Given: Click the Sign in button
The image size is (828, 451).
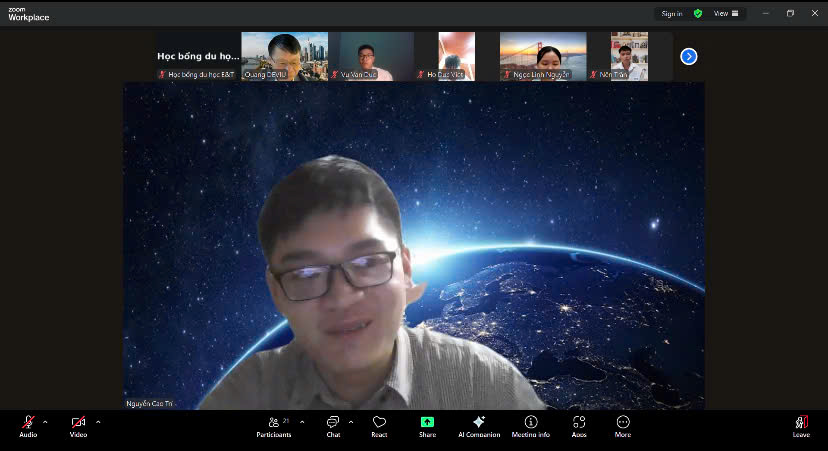Looking at the screenshot, I should click(671, 14).
